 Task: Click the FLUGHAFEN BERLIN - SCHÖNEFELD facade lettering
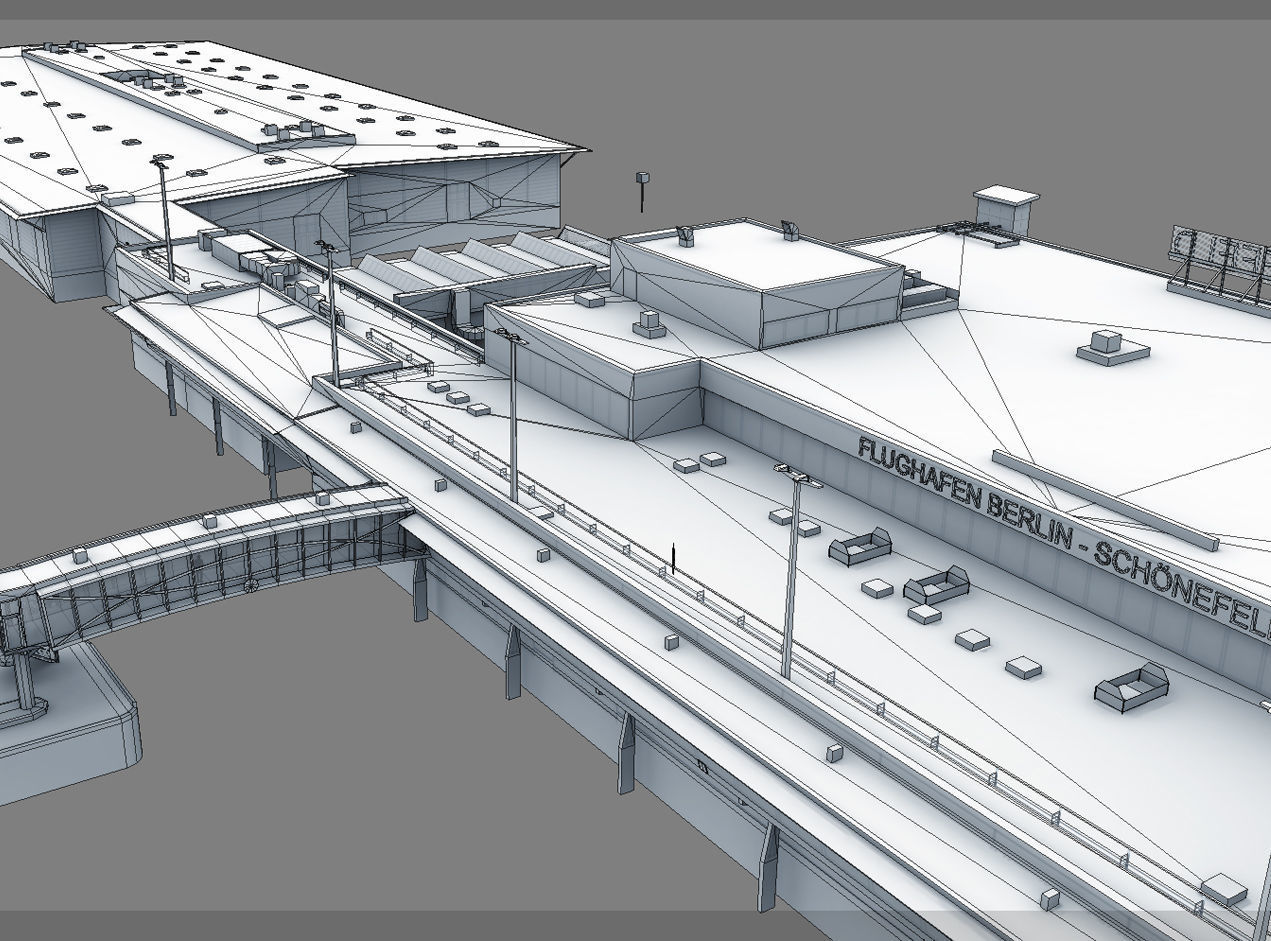(x=1064, y=538)
